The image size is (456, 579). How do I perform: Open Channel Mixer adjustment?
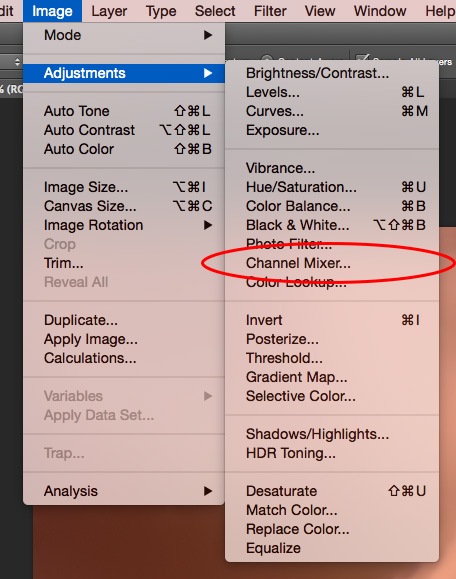pos(298,263)
